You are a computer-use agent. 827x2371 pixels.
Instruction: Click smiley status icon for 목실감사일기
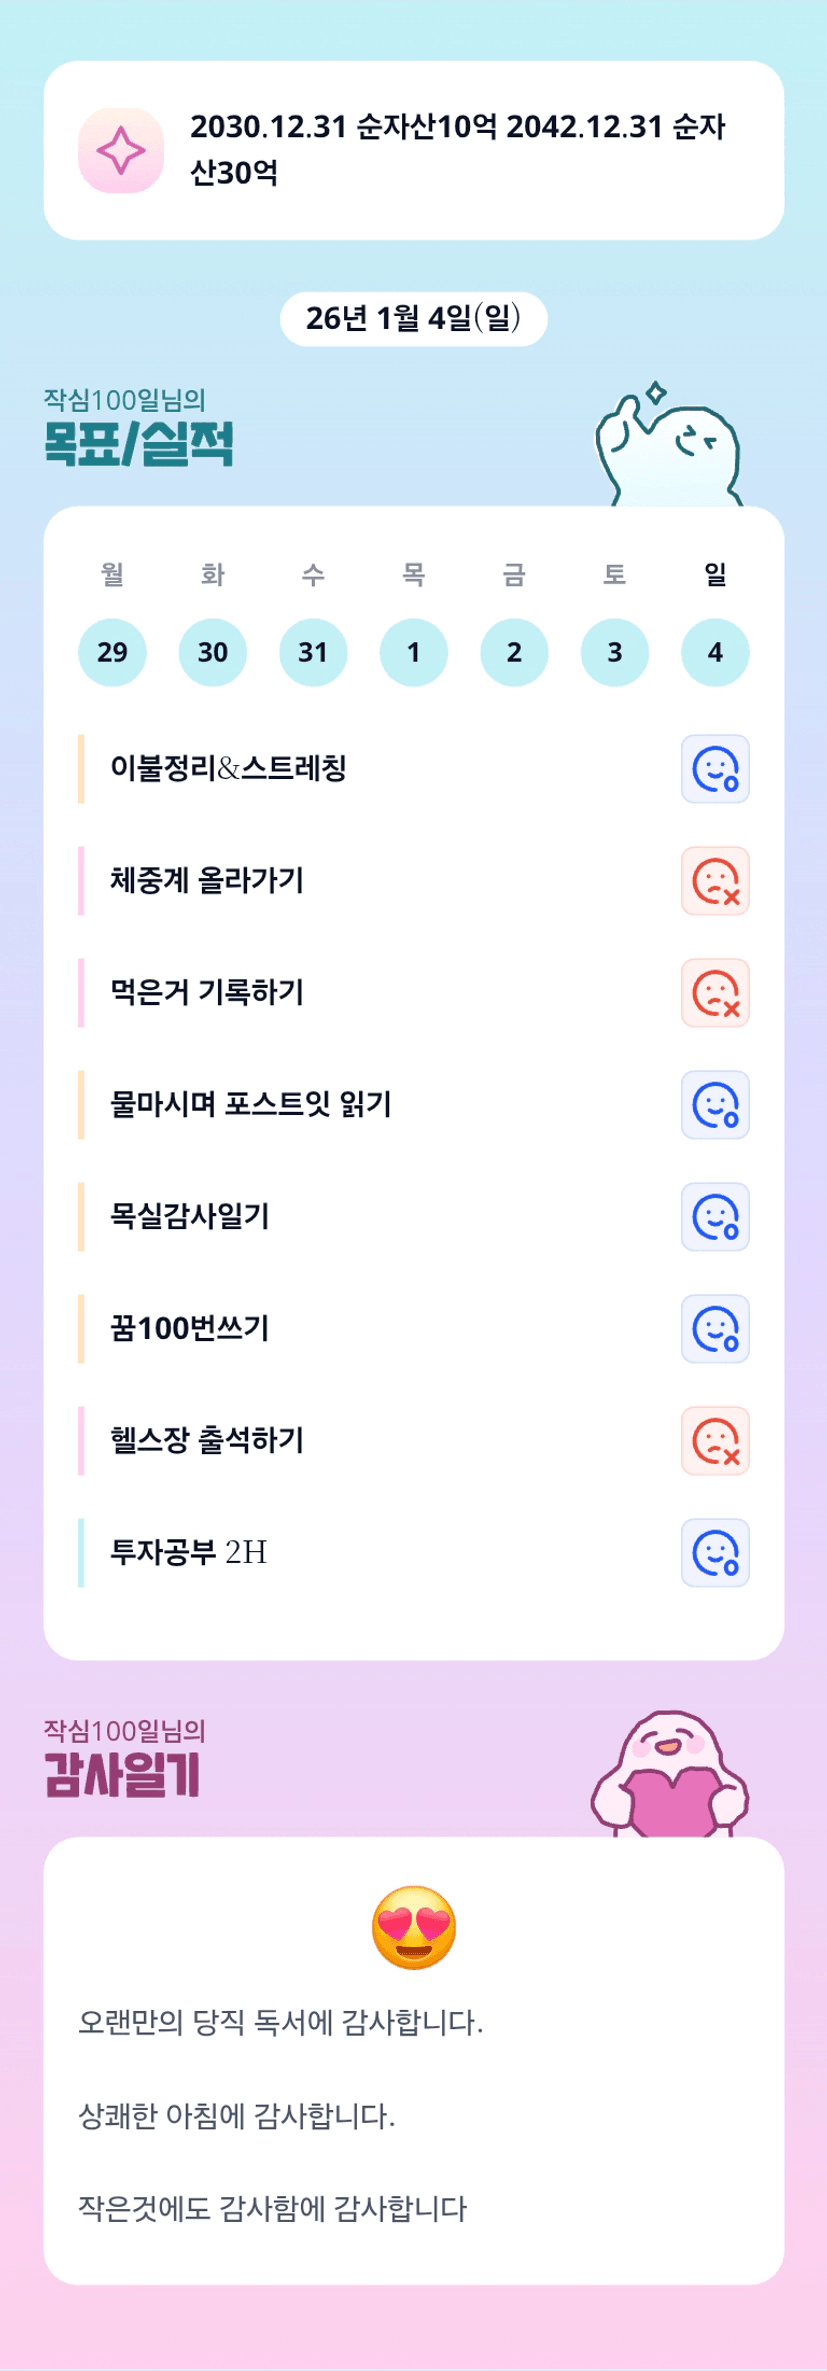point(715,1217)
